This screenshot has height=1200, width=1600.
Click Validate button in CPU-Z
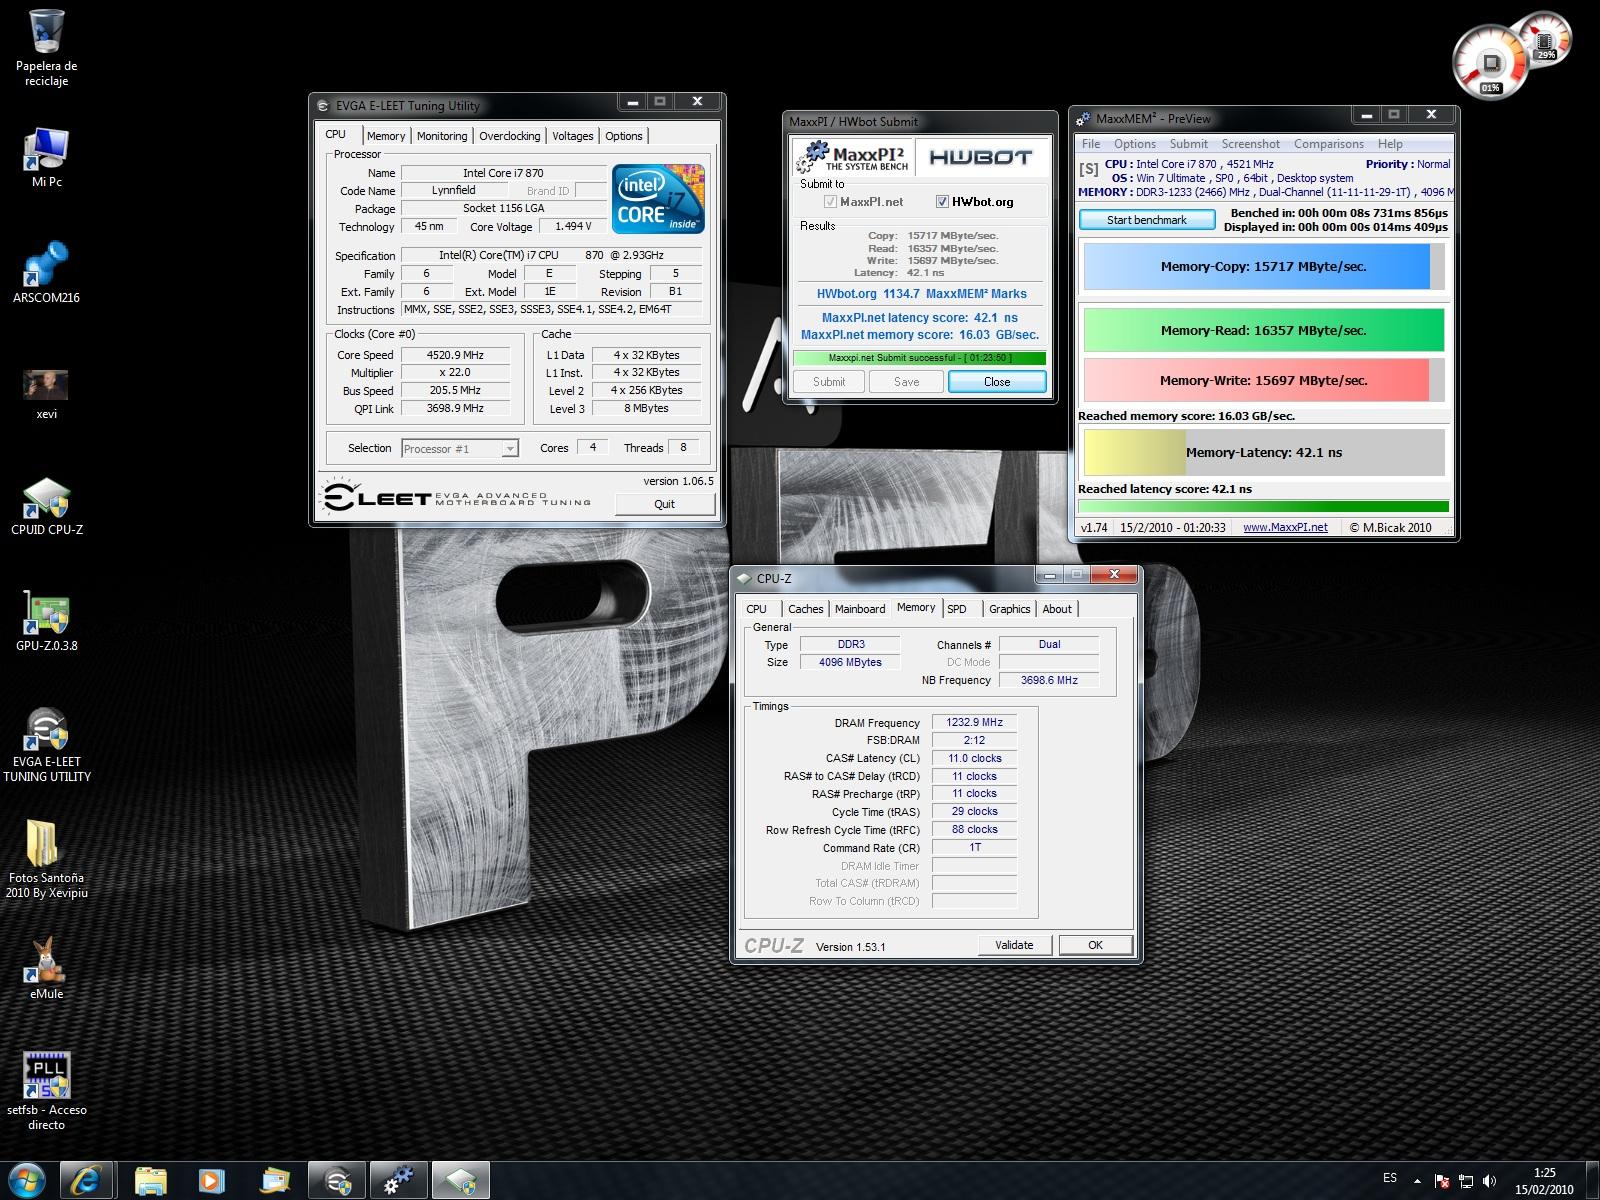click(1014, 945)
